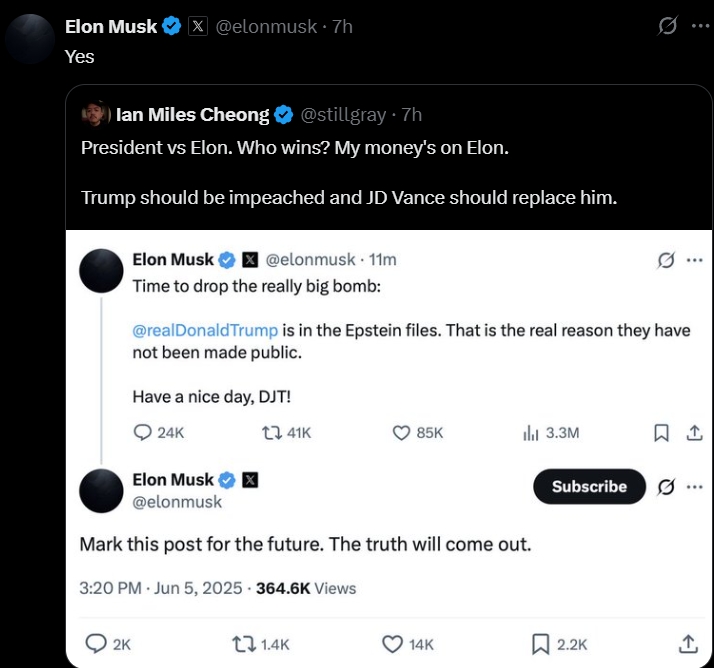Open Ian Miles Cheong's profile avatar
Screen dimensions: 714x668
(97, 114)
